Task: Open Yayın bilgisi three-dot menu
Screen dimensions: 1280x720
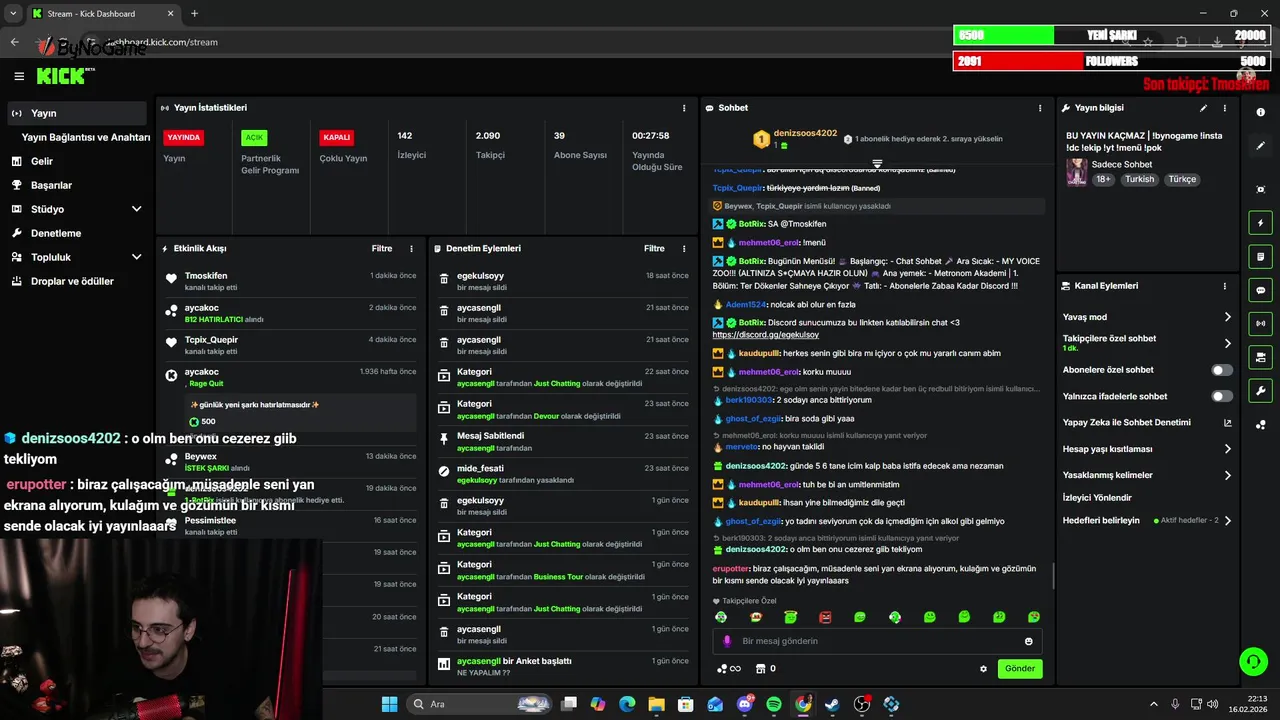Action: 1225,108
